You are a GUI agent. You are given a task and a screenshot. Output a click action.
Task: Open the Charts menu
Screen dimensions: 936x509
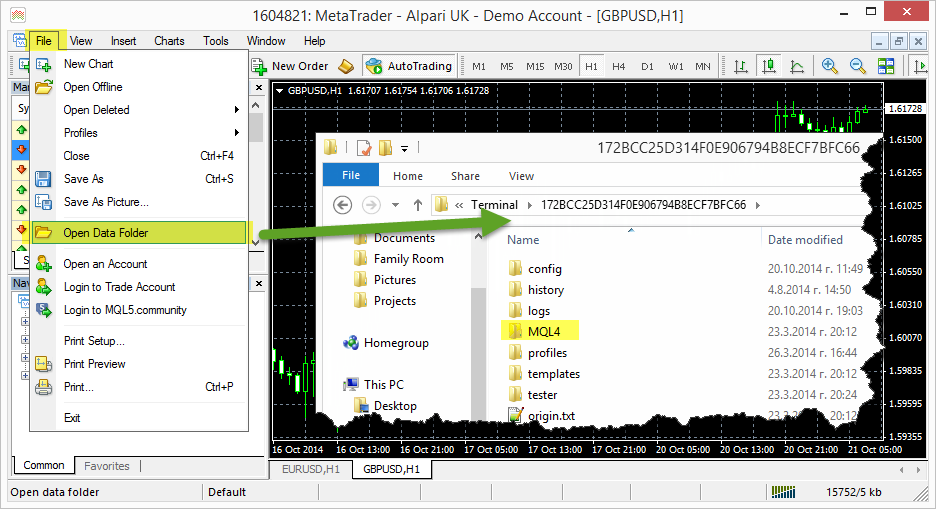click(x=169, y=41)
